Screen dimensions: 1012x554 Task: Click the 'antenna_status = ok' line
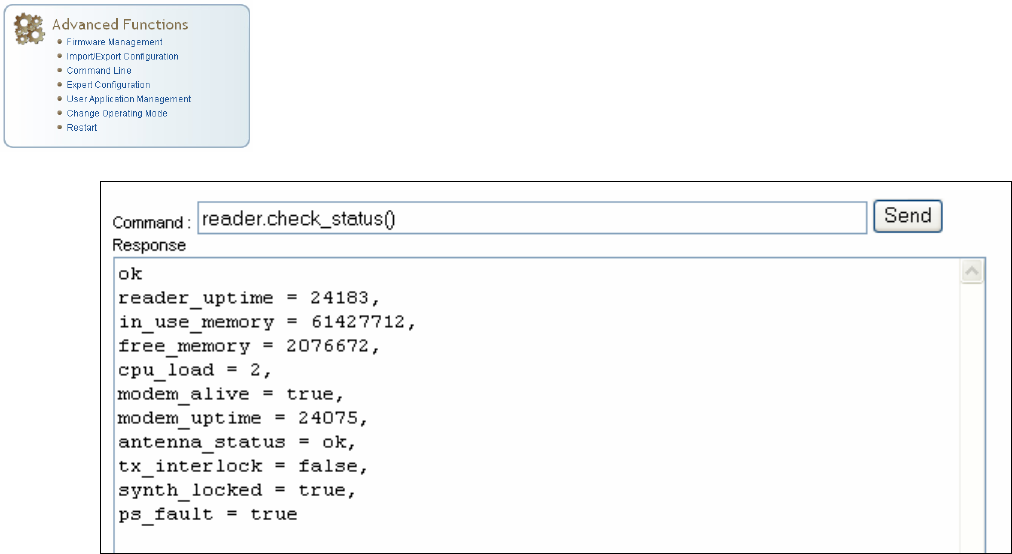pos(237,442)
